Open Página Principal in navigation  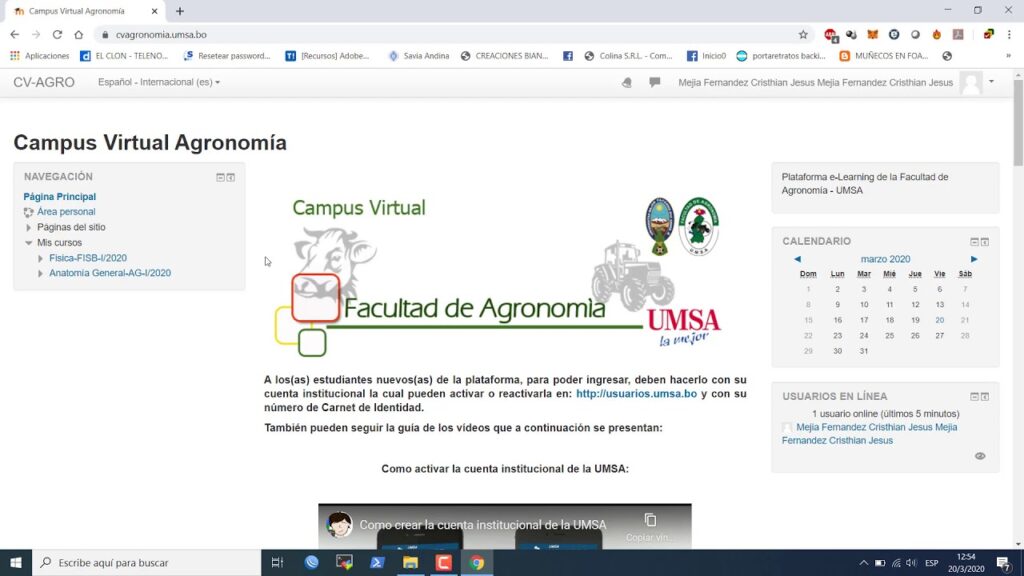point(59,197)
